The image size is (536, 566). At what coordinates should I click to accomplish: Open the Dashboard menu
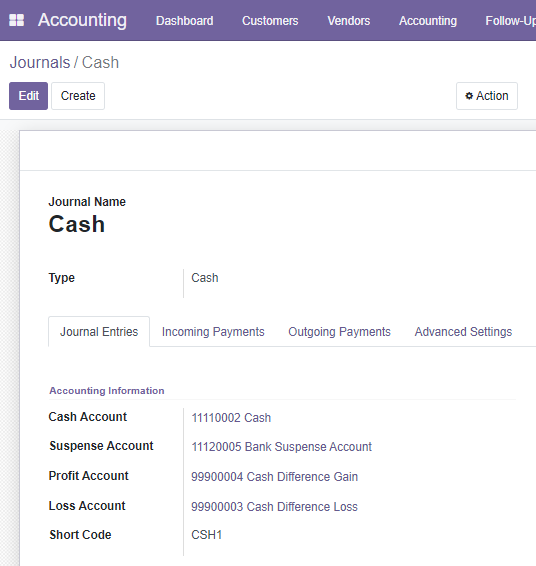click(184, 21)
